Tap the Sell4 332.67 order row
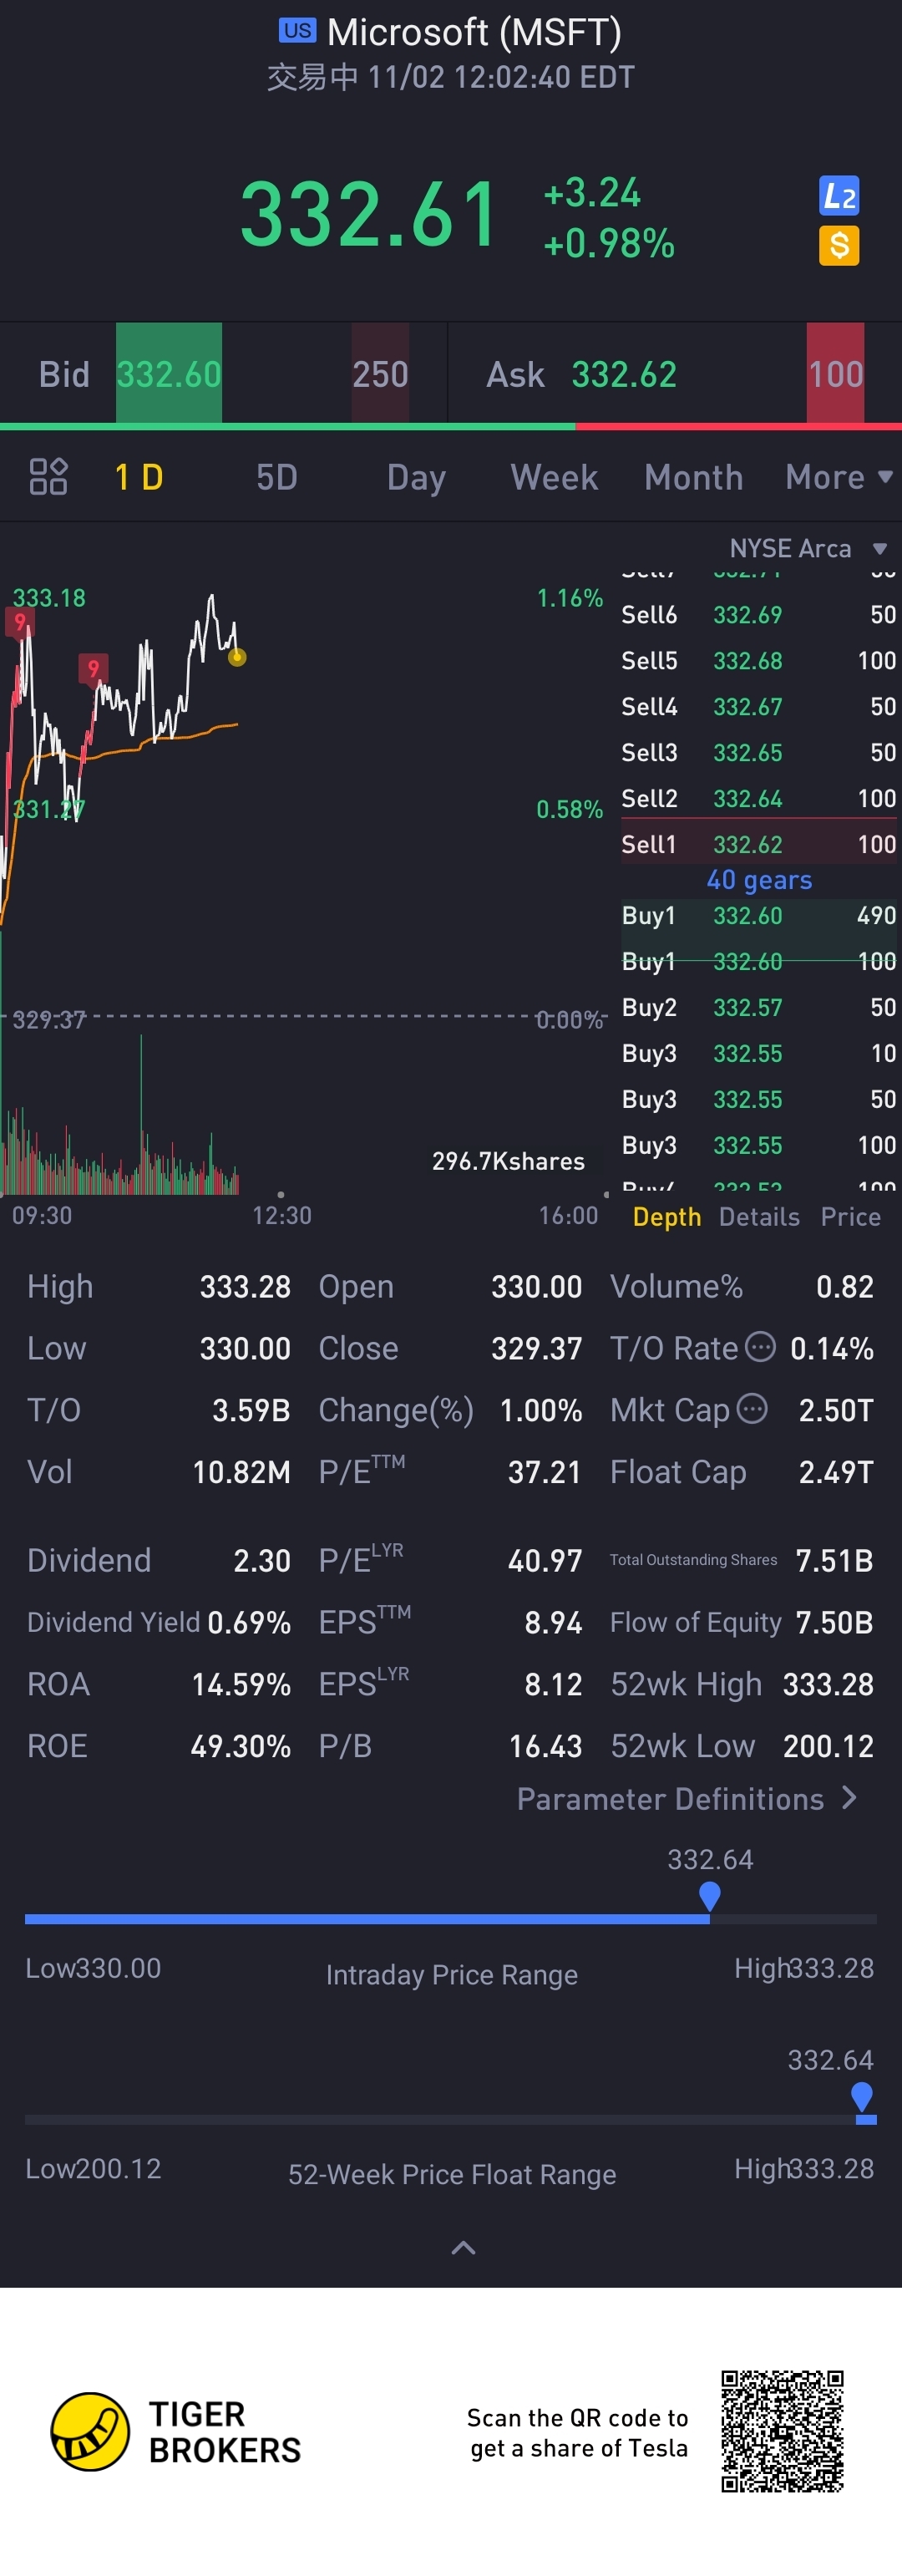Screen dimensions: 902x2576 pos(759,706)
